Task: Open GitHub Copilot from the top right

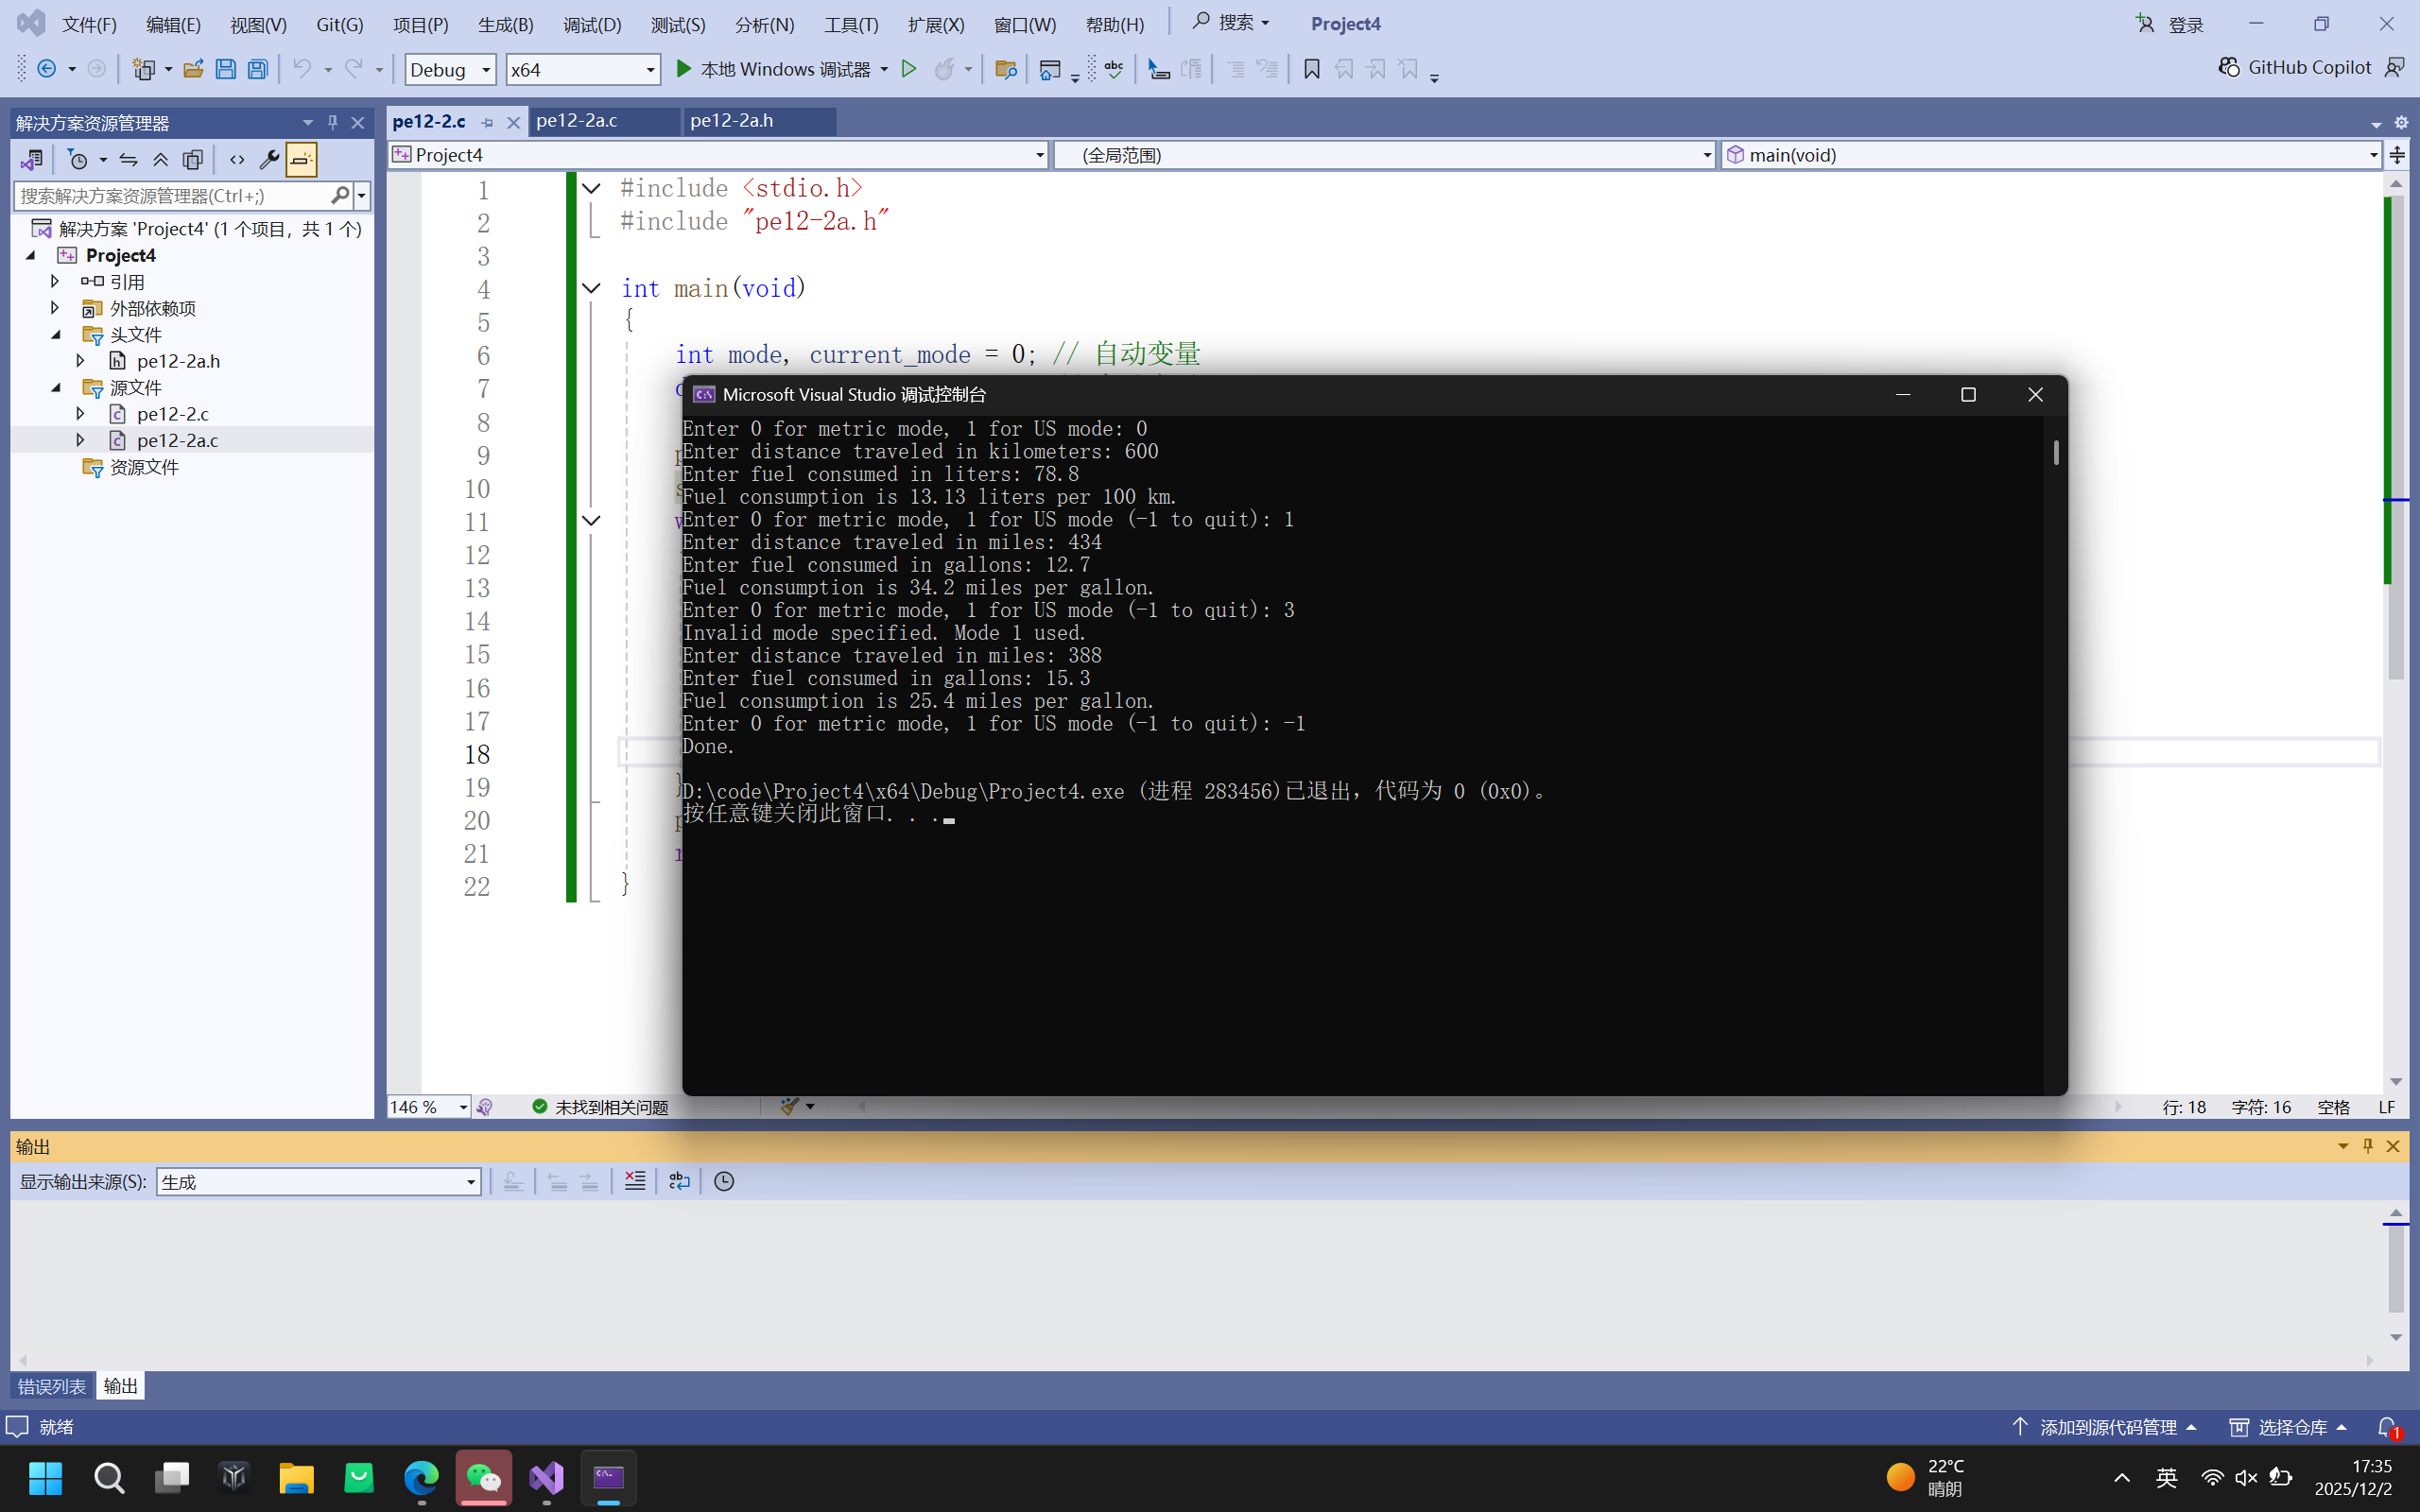Action: pos(2295,67)
